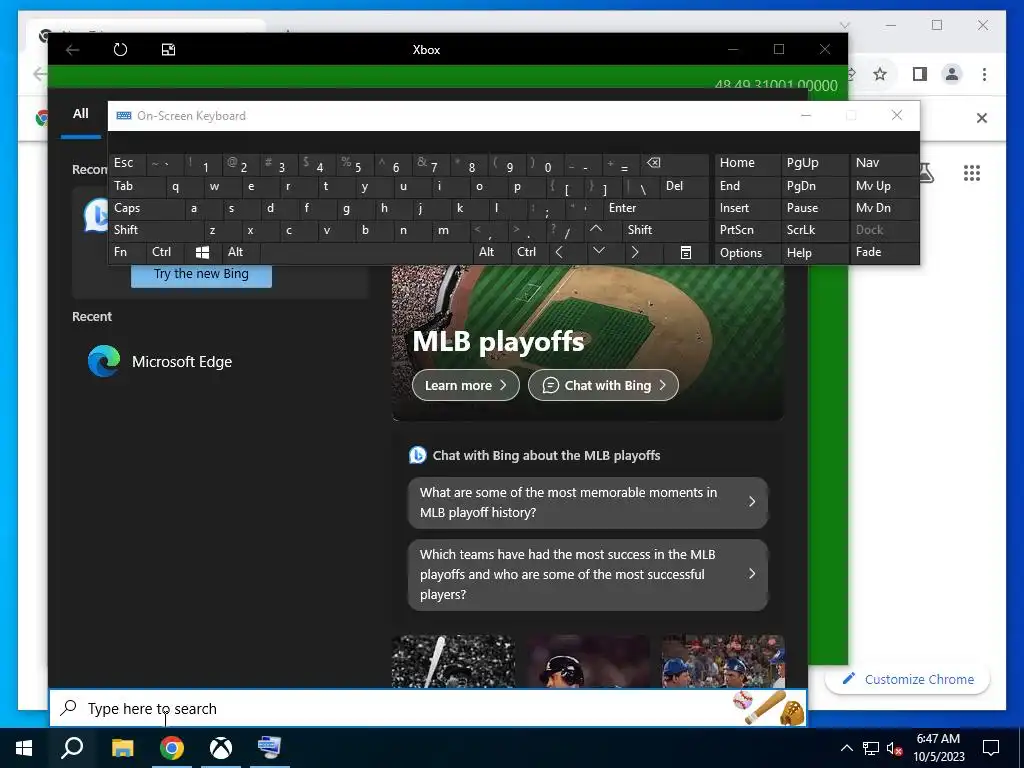Tap Options key on On-Screen Keyboard
Screen dimensions: 1024x768
[x=746, y=253]
